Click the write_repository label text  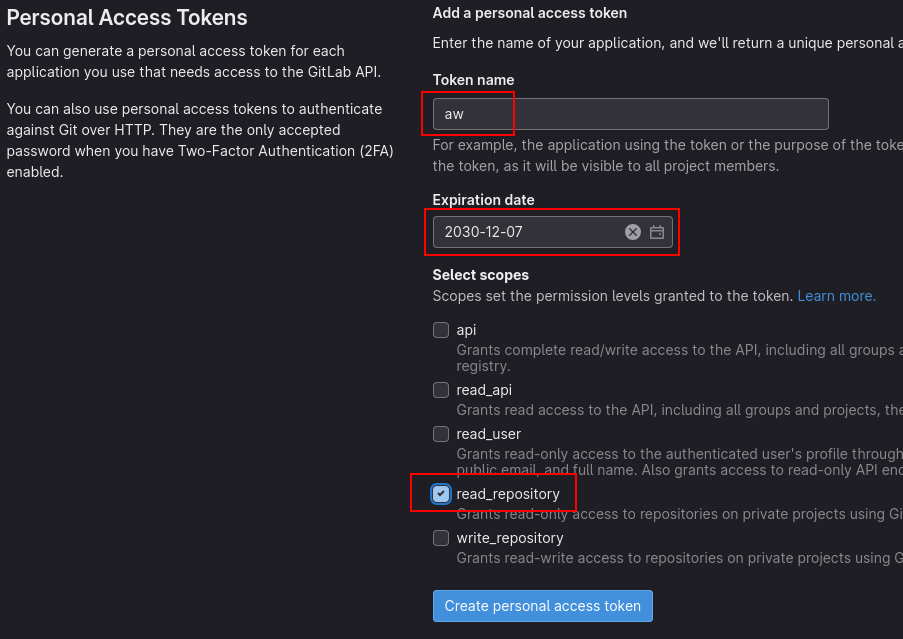(x=510, y=538)
